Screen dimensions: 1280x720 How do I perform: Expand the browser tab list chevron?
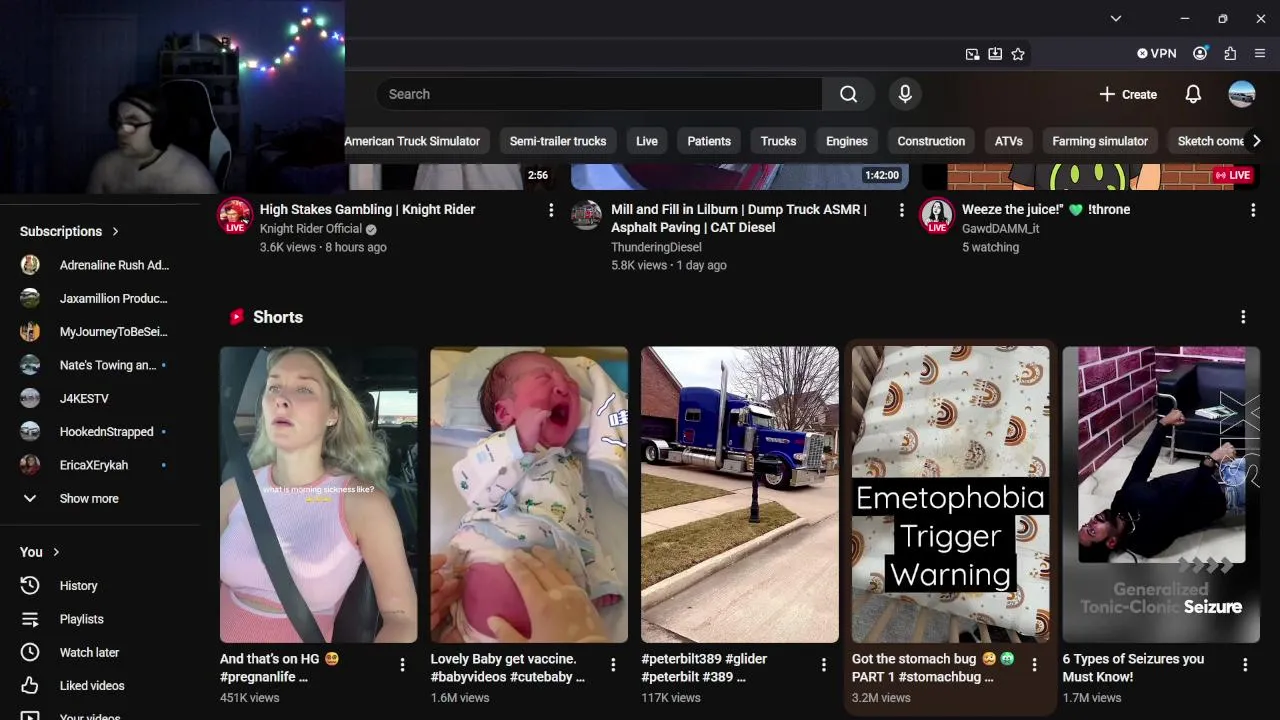pyautogui.click(x=1116, y=18)
